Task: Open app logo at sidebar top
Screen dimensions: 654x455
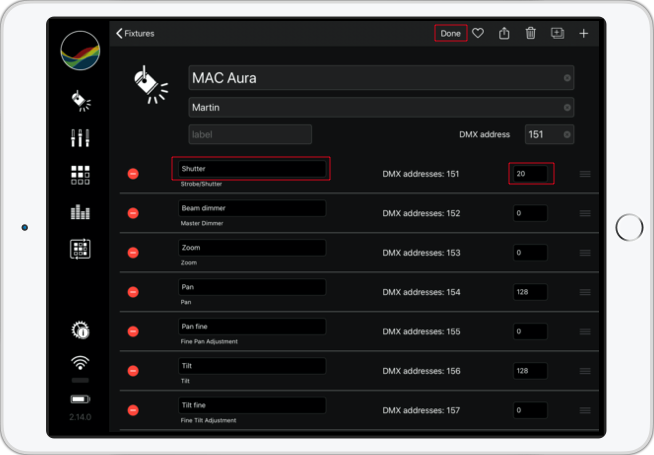Action: (x=80, y=50)
